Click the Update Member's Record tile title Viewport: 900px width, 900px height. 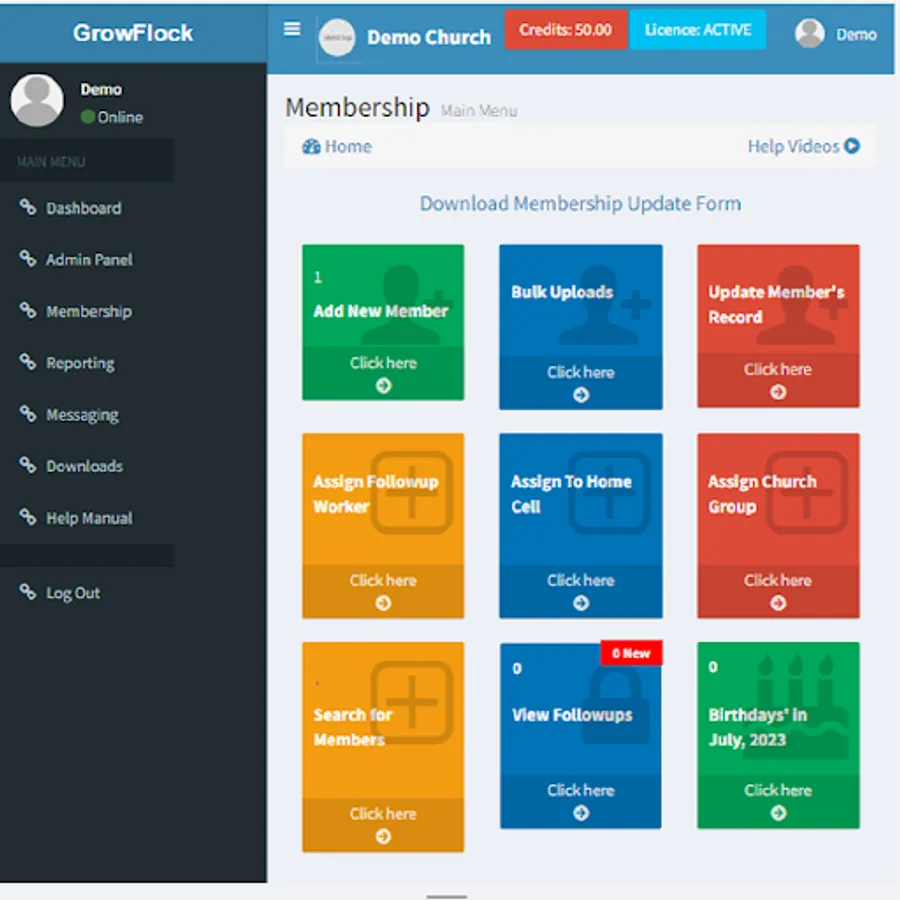click(776, 305)
